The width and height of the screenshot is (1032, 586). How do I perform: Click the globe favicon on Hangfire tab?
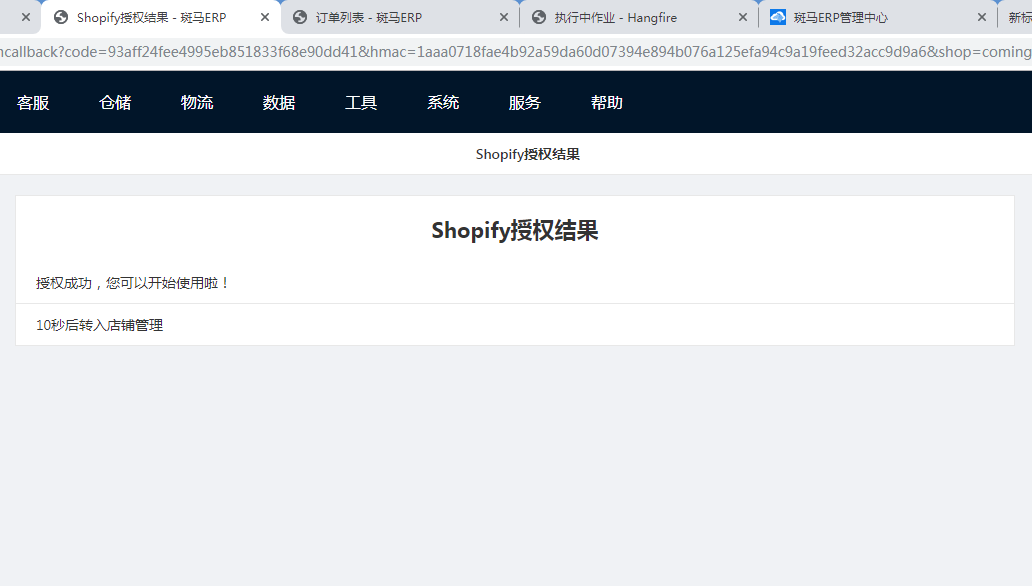pos(539,17)
